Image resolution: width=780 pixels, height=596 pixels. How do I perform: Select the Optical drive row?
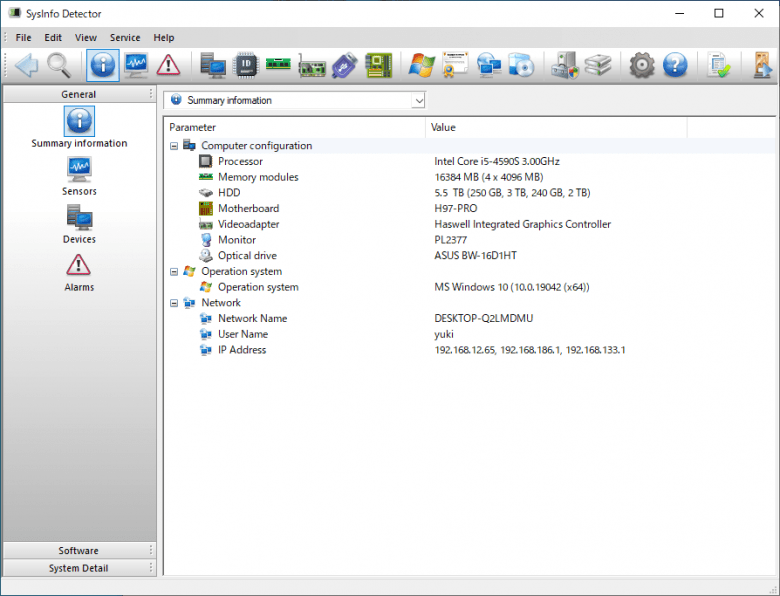coord(469,256)
